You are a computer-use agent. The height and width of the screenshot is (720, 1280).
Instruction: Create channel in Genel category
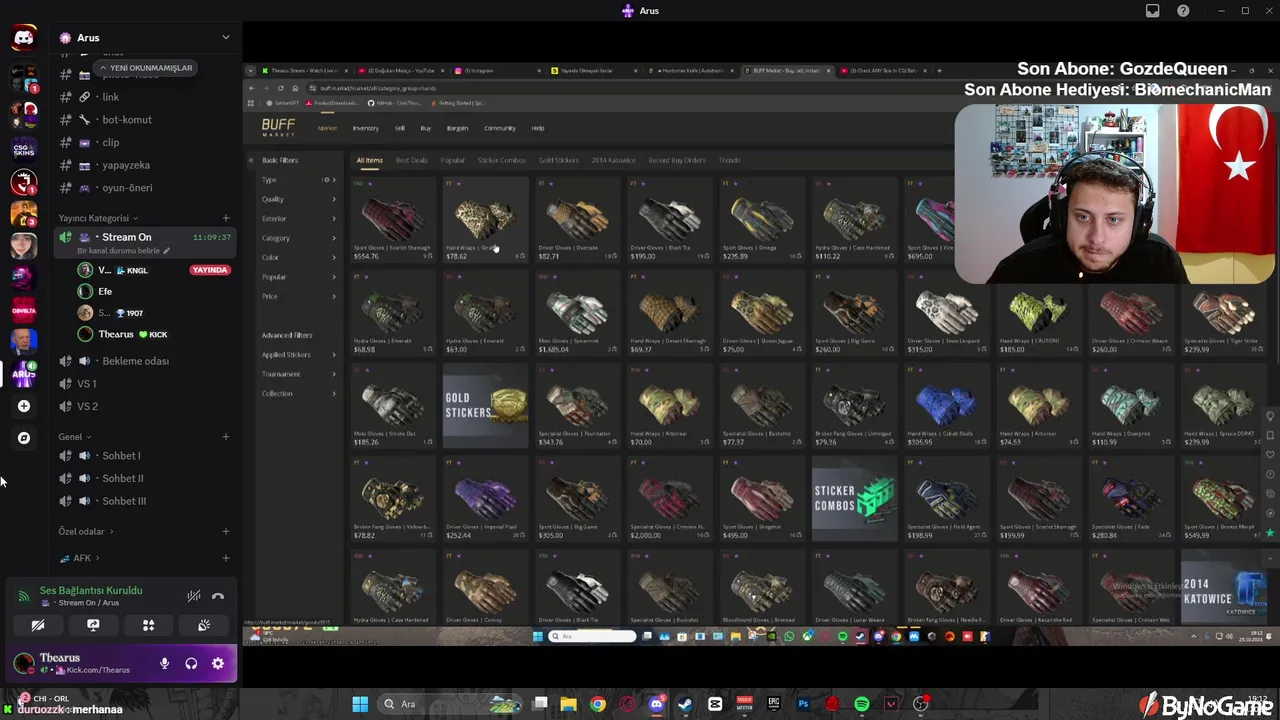pyautogui.click(x=226, y=437)
